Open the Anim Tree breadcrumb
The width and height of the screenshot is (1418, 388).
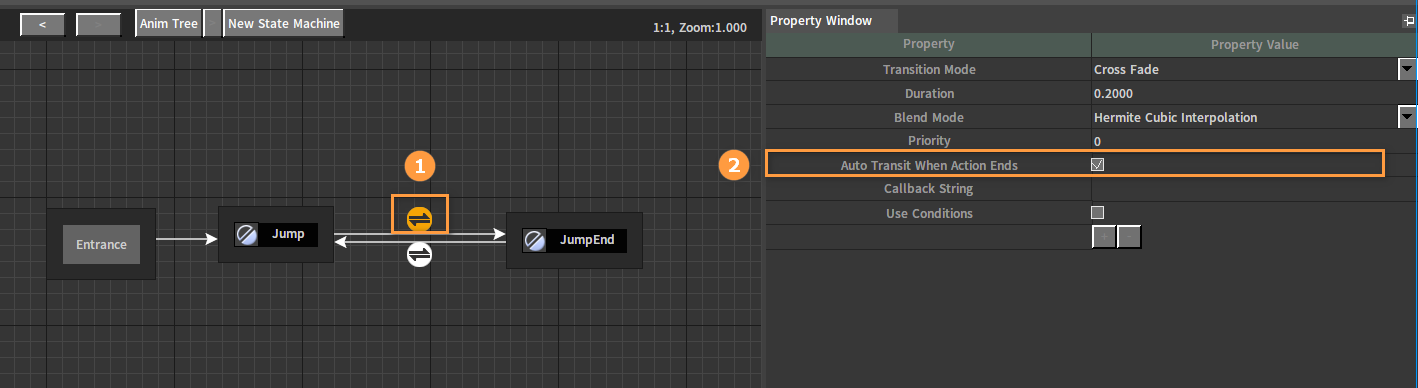tap(169, 24)
